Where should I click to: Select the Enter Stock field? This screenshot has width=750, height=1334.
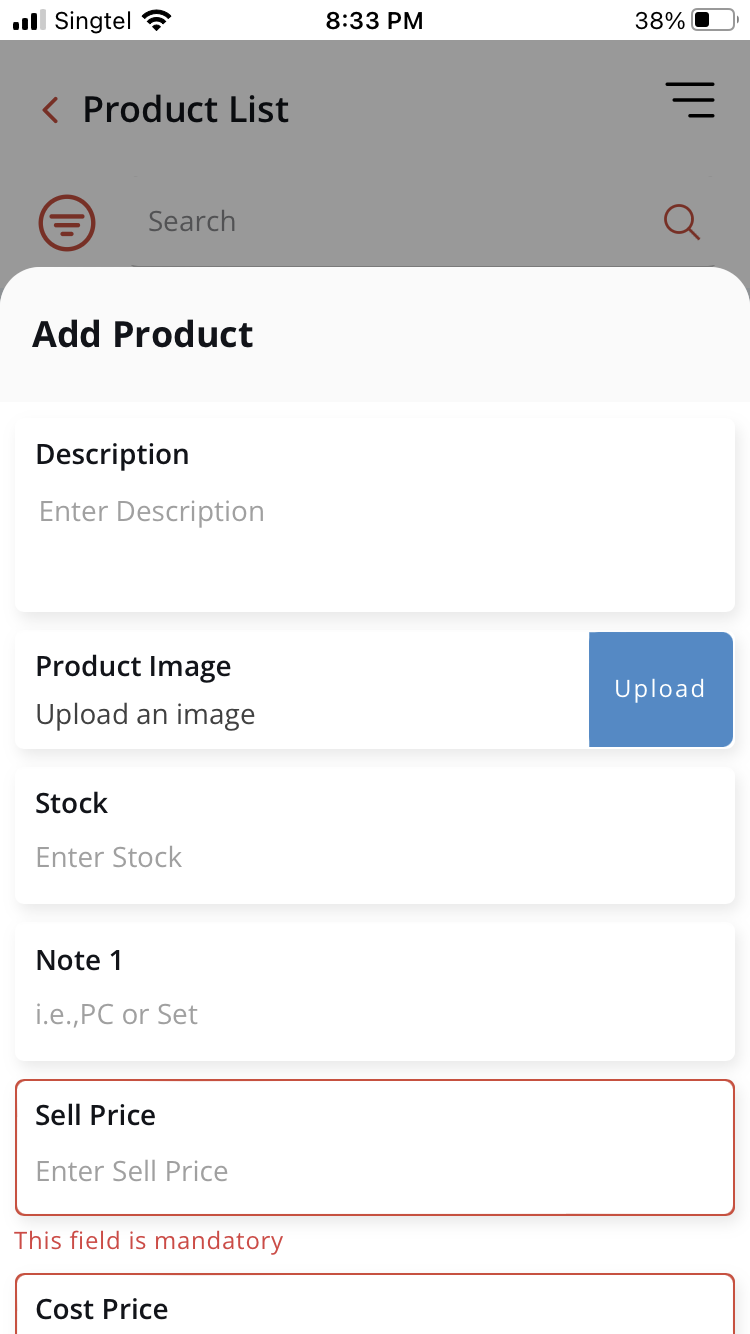coord(375,837)
